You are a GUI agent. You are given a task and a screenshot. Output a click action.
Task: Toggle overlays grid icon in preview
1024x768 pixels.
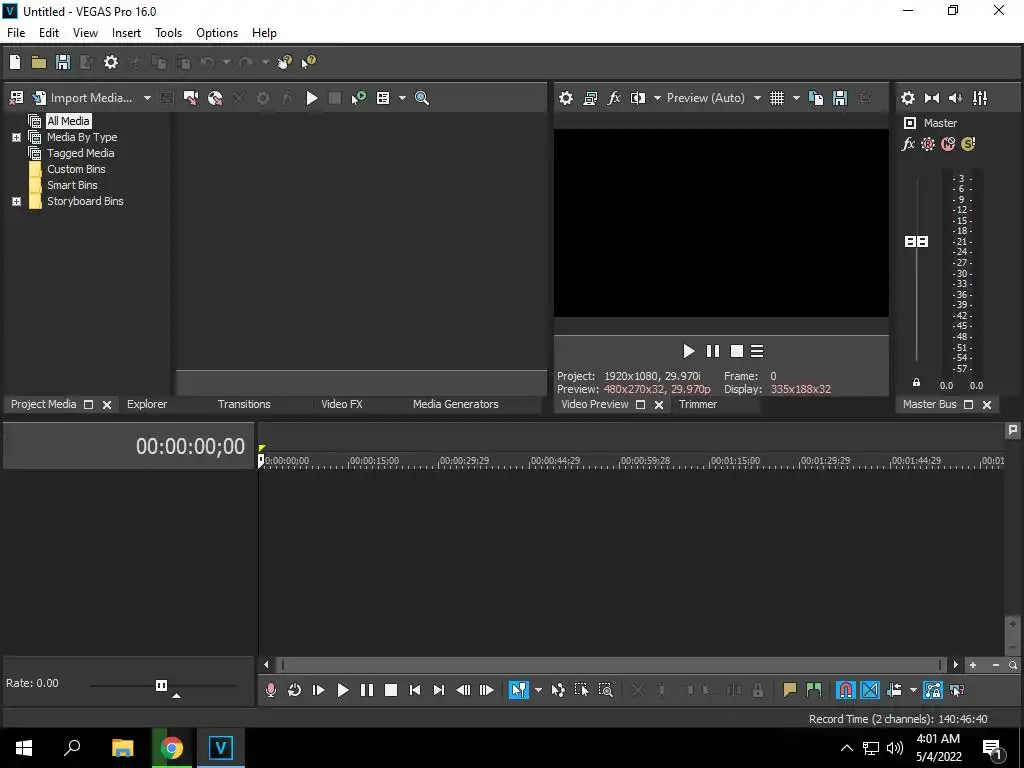[x=776, y=98]
